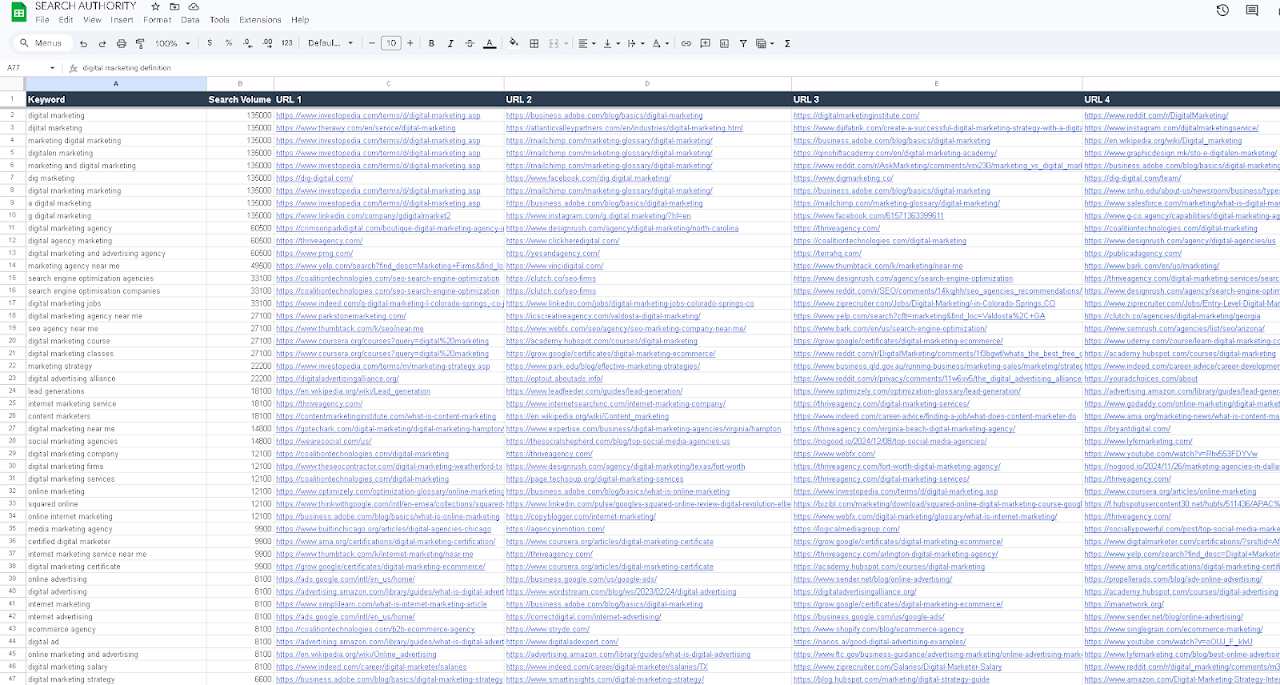Select the 'squared online' keyword cell
This screenshot has width=1280, height=685.
click(115, 504)
